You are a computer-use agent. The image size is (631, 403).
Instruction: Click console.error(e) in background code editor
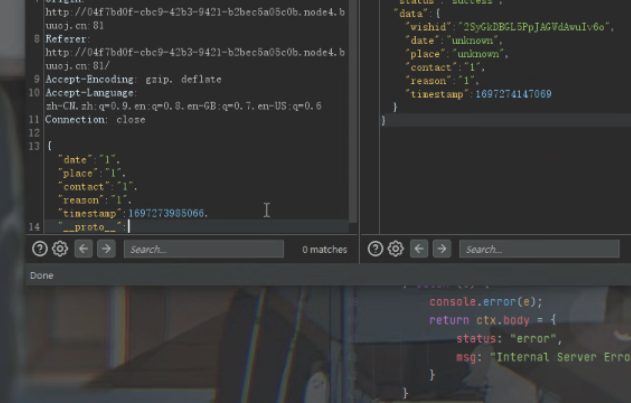(486, 302)
